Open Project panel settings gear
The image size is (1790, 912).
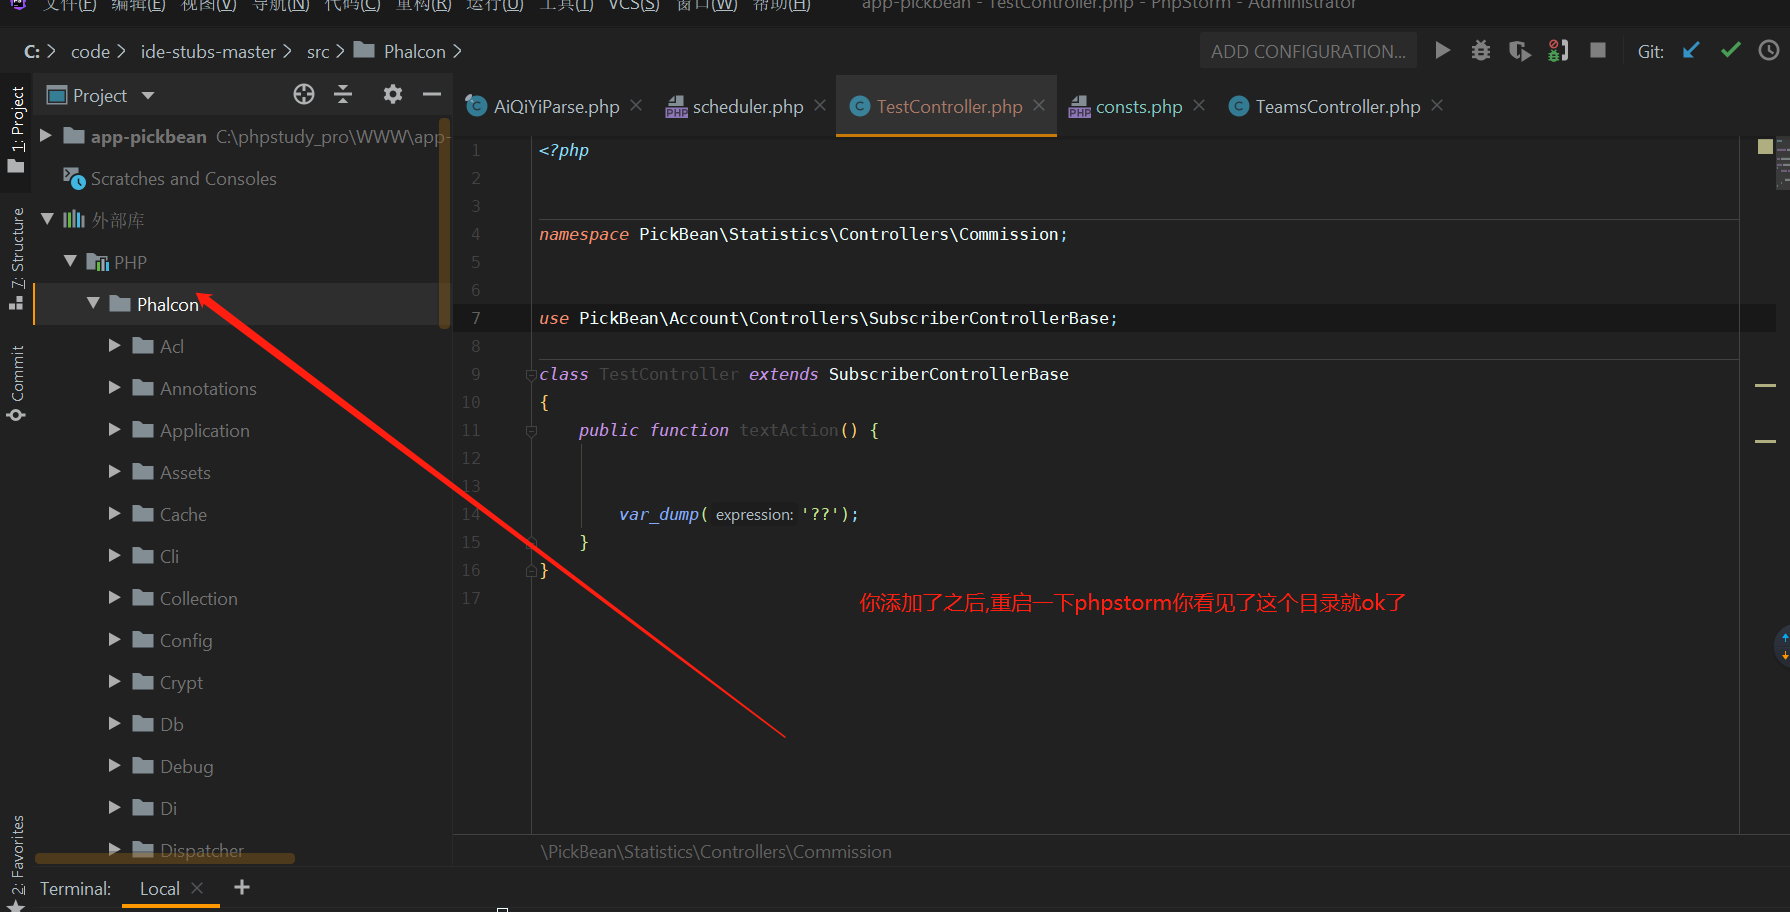click(393, 94)
